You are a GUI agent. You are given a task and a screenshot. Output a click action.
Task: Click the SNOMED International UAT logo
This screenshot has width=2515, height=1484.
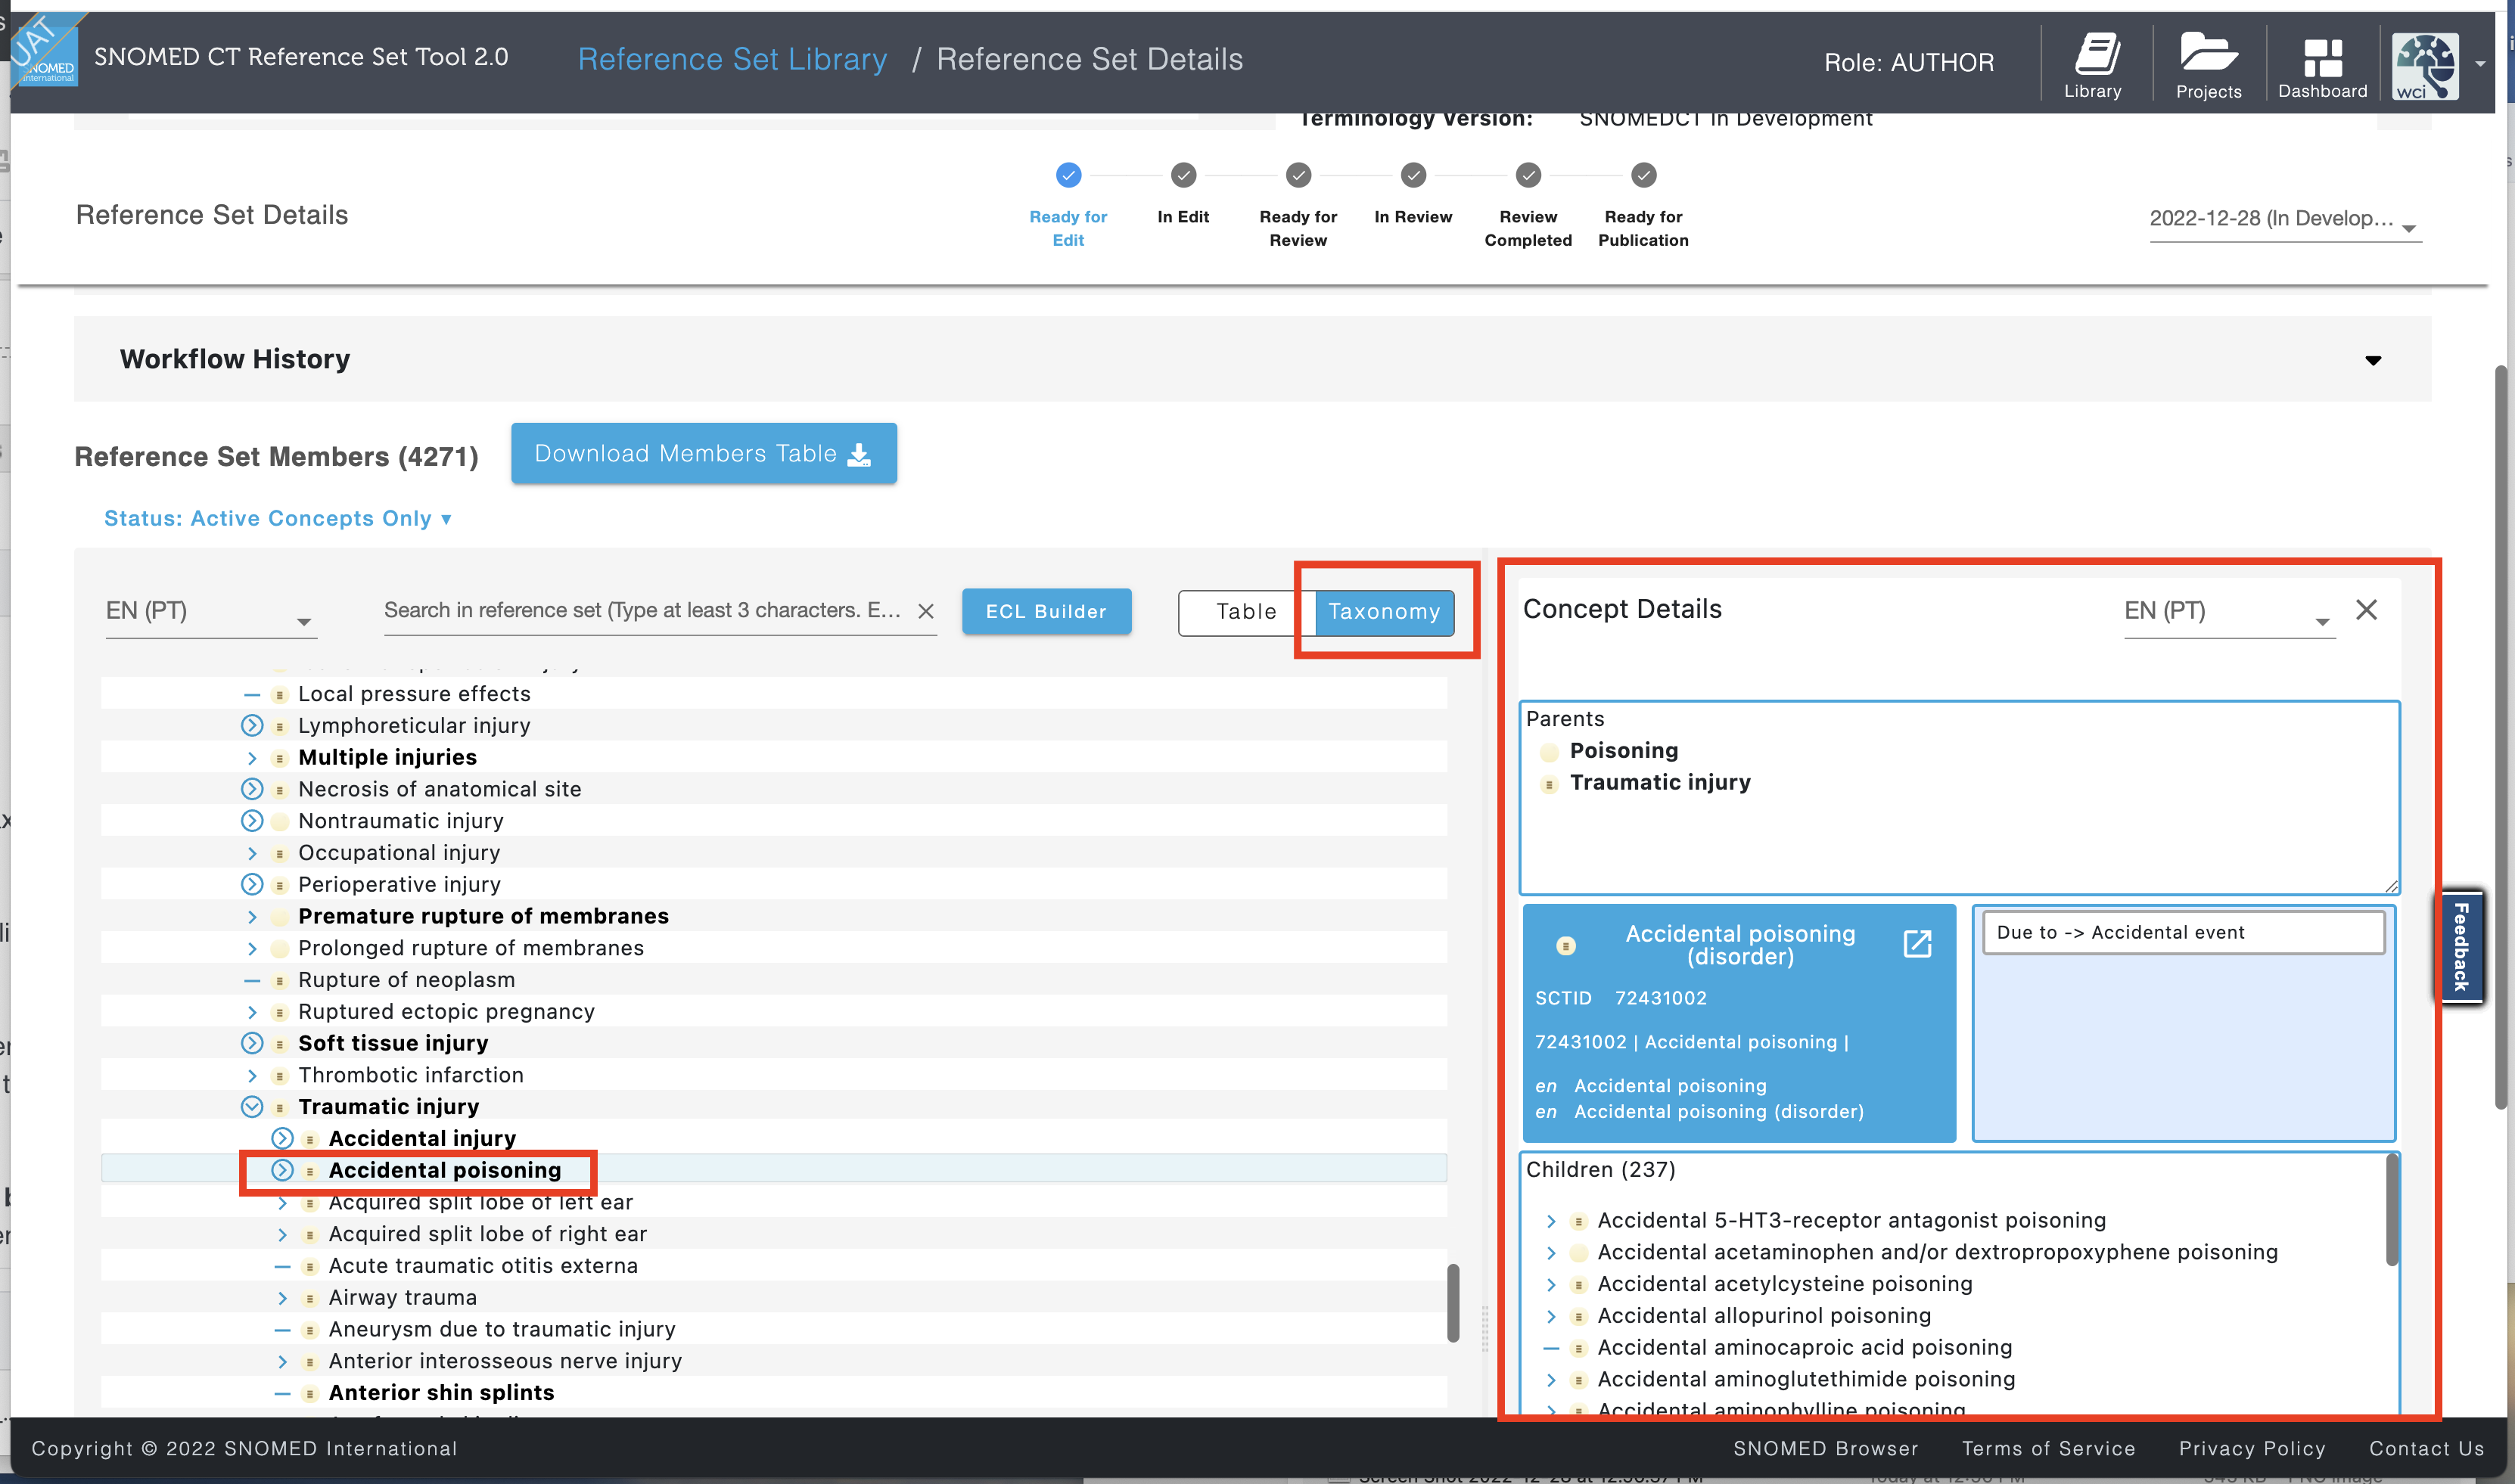pyautogui.click(x=45, y=52)
